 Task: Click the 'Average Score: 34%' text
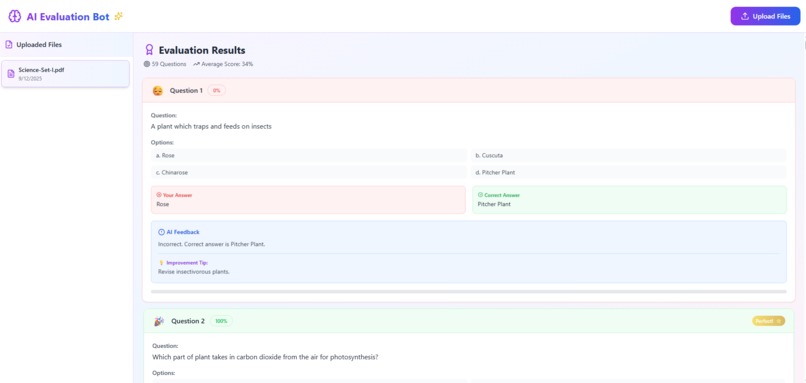tap(227, 64)
